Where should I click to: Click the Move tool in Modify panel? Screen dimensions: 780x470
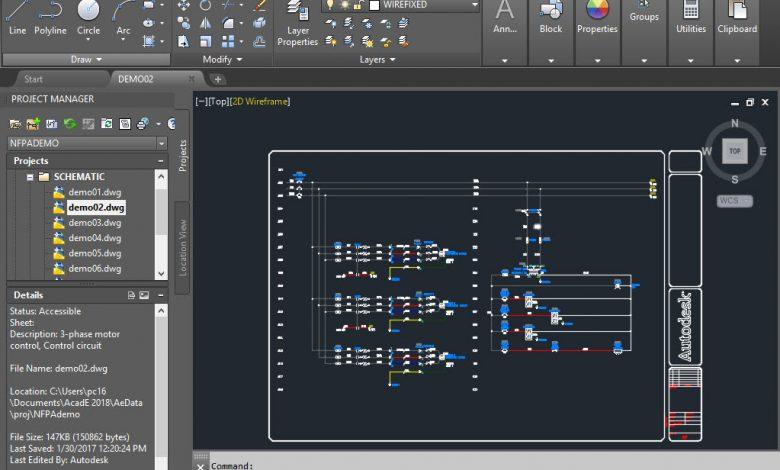[x=184, y=5]
